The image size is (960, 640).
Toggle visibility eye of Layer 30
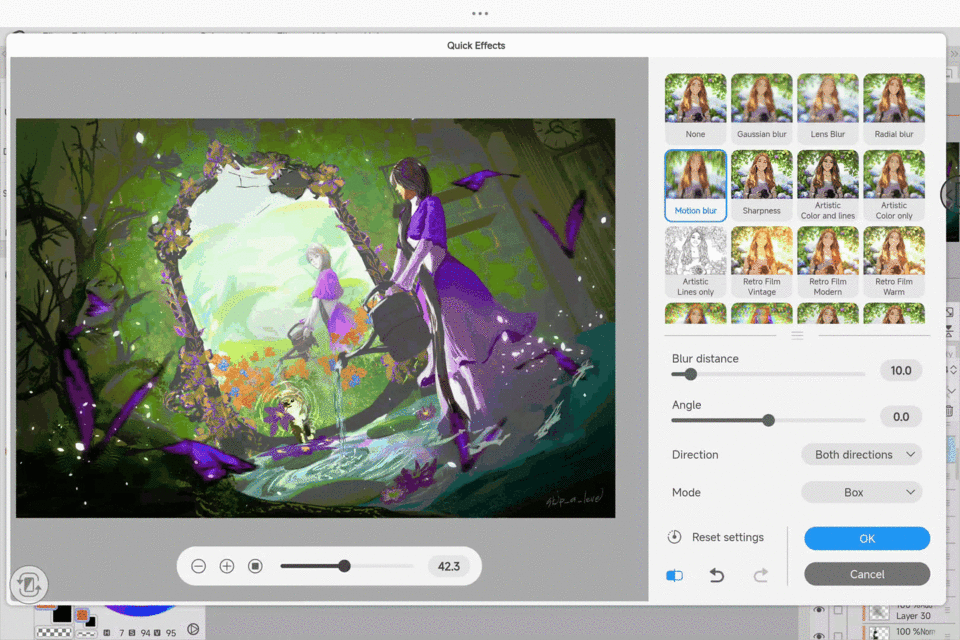(x=819, y=610)
